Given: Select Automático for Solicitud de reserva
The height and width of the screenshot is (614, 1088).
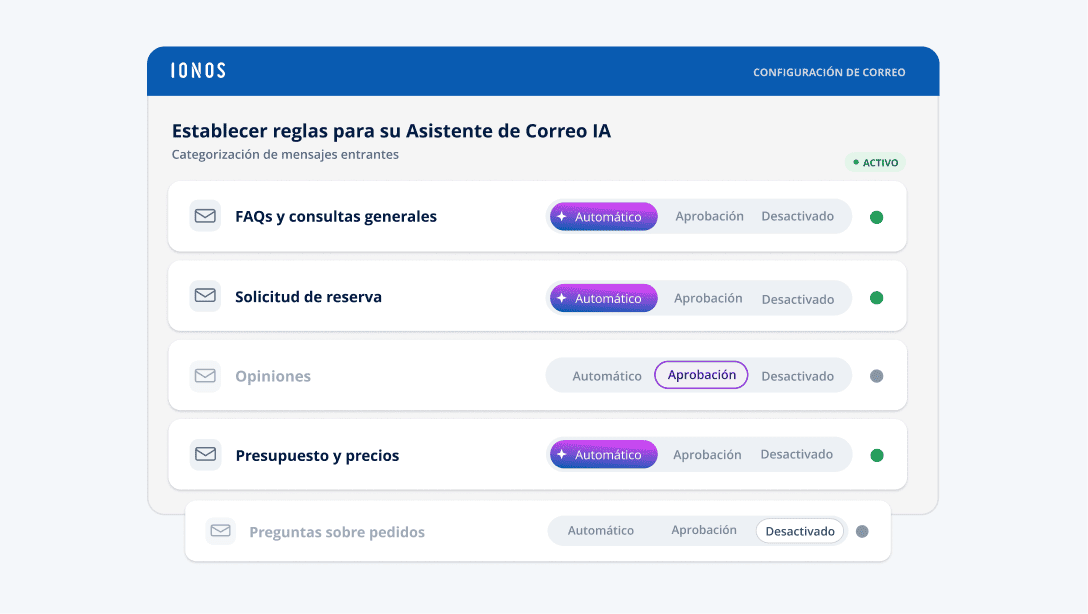Looking at the screenshot, I should (604, 298).
